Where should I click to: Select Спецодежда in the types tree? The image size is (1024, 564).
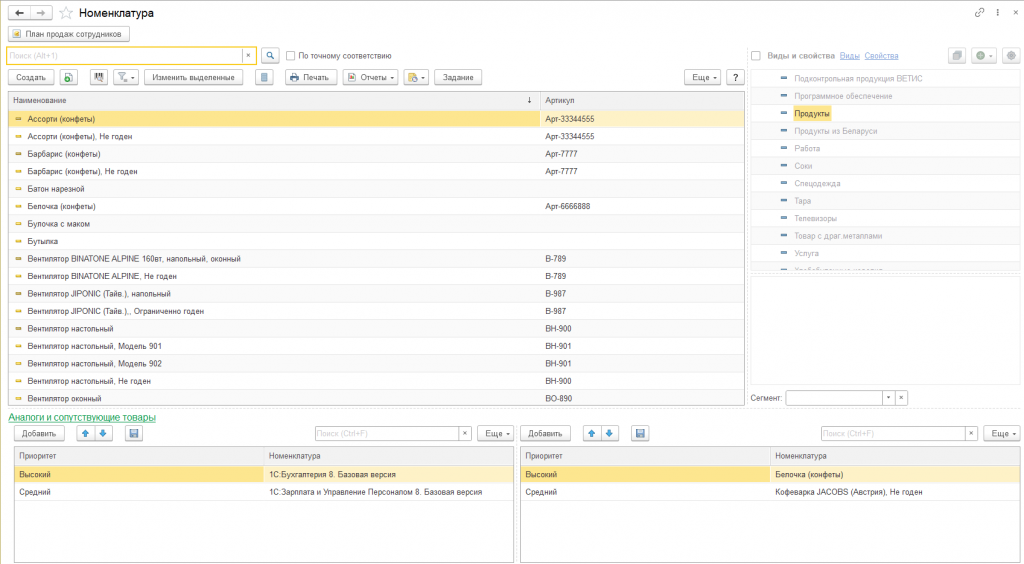pos(817,183)
